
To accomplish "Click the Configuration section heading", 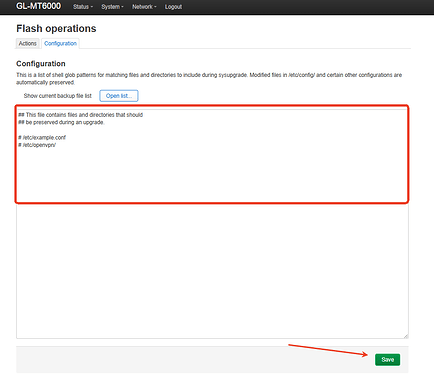I will click(x=41, y=64).
